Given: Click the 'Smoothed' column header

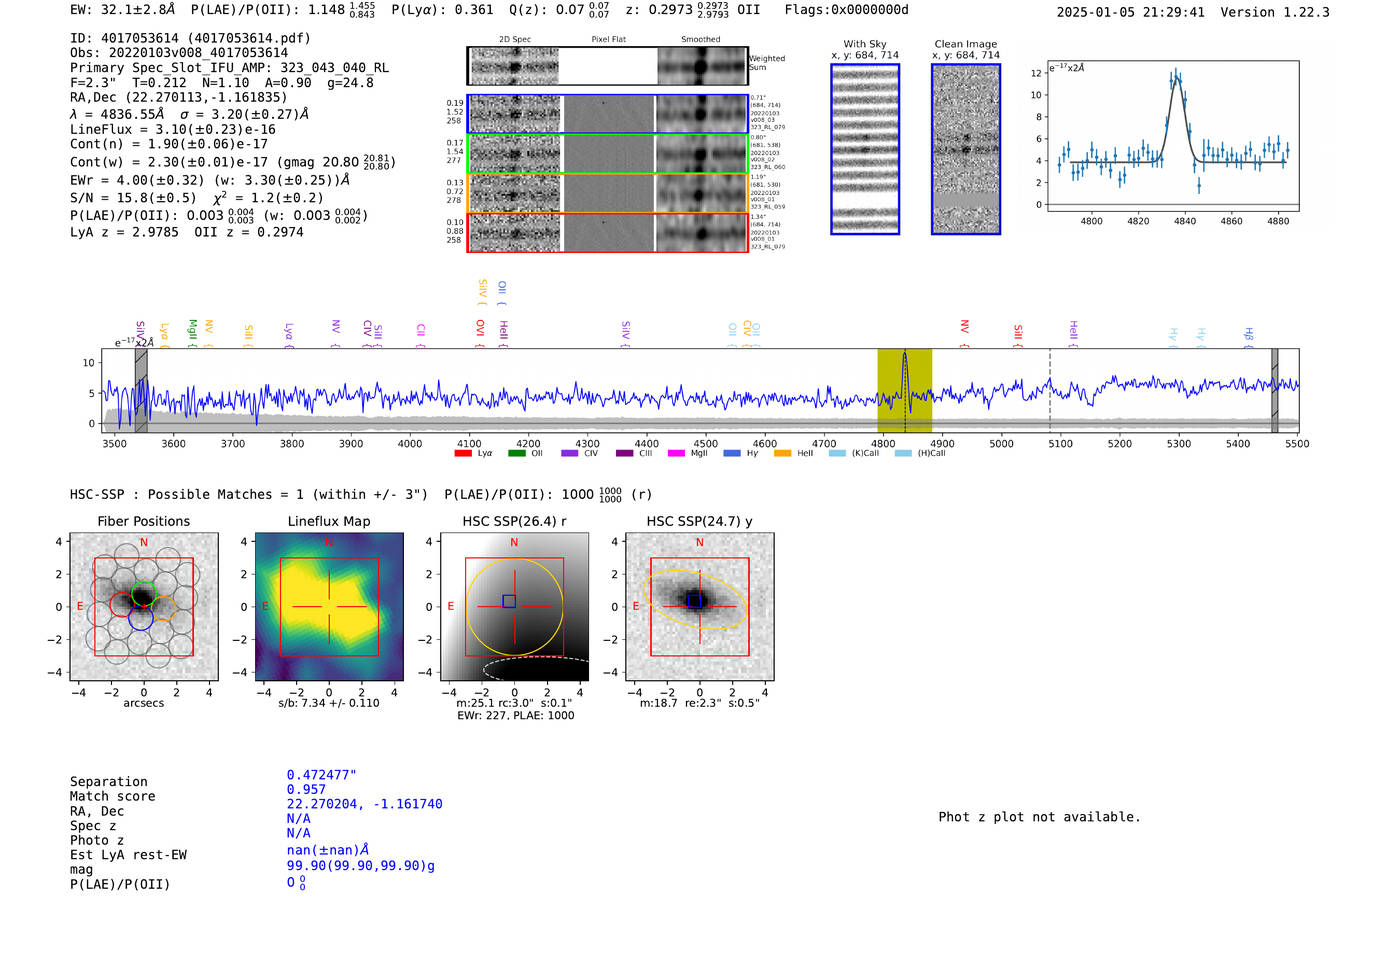Looking at the screenshot, I should (x=701, y=39).
